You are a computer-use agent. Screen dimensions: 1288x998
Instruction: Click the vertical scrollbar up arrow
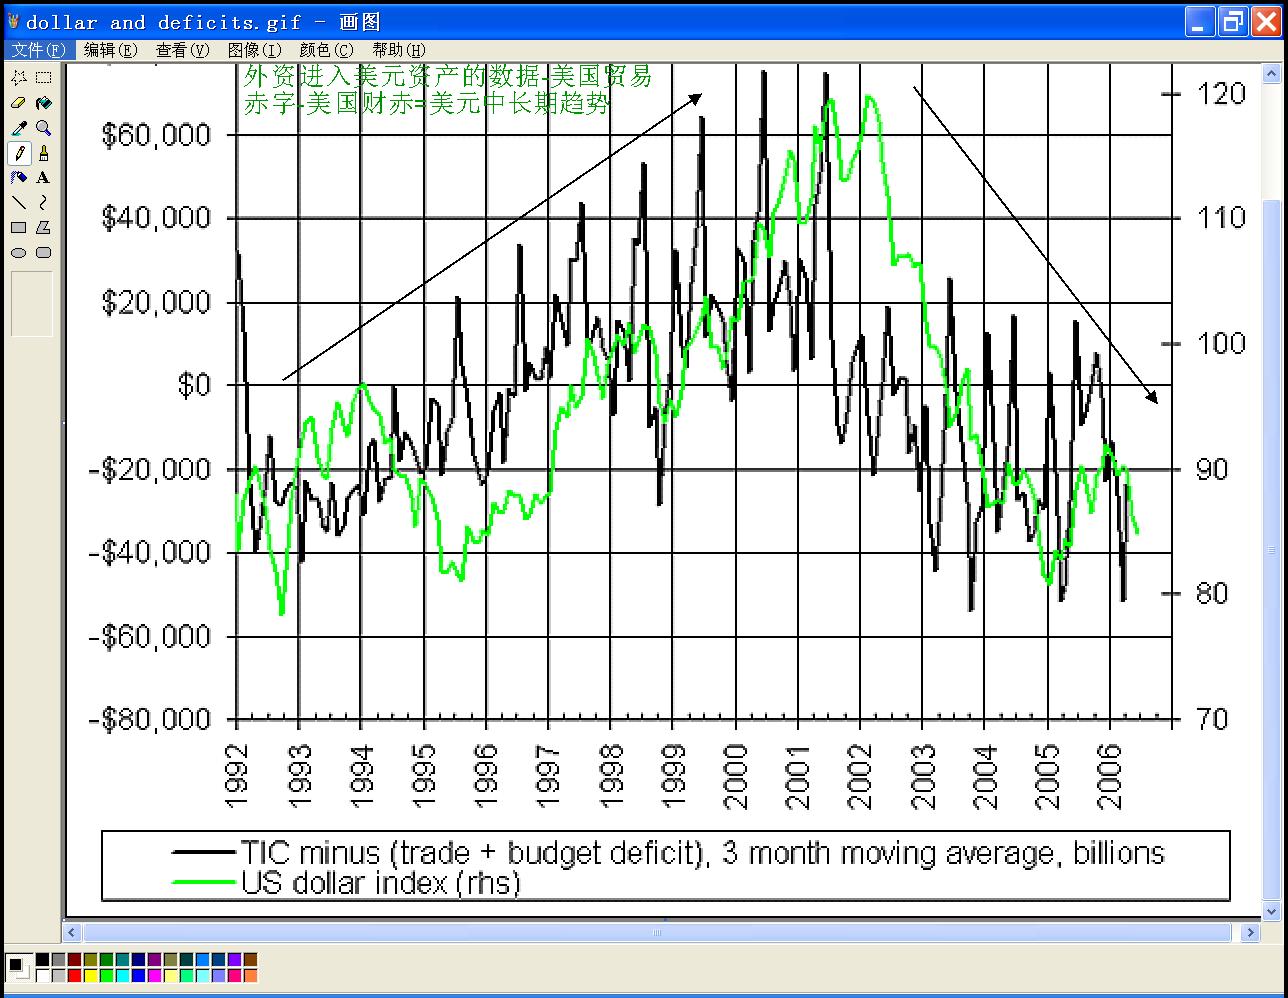tap(1271, 74)
